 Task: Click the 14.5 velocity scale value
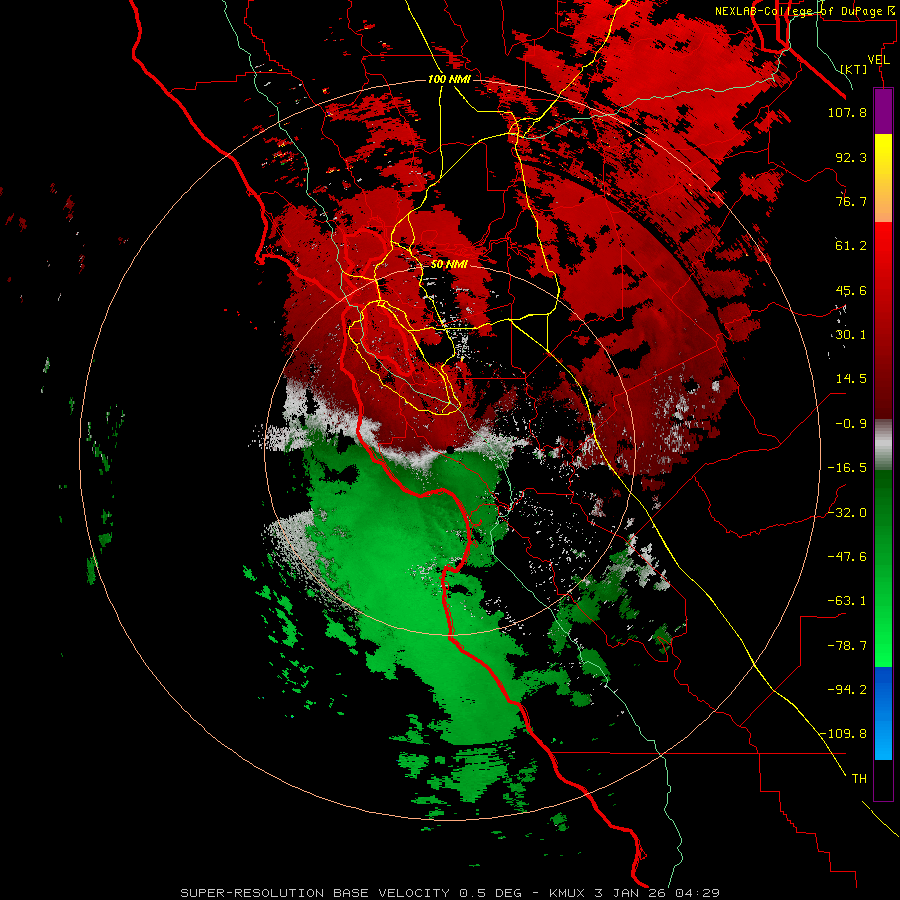[x=851, y=379]
